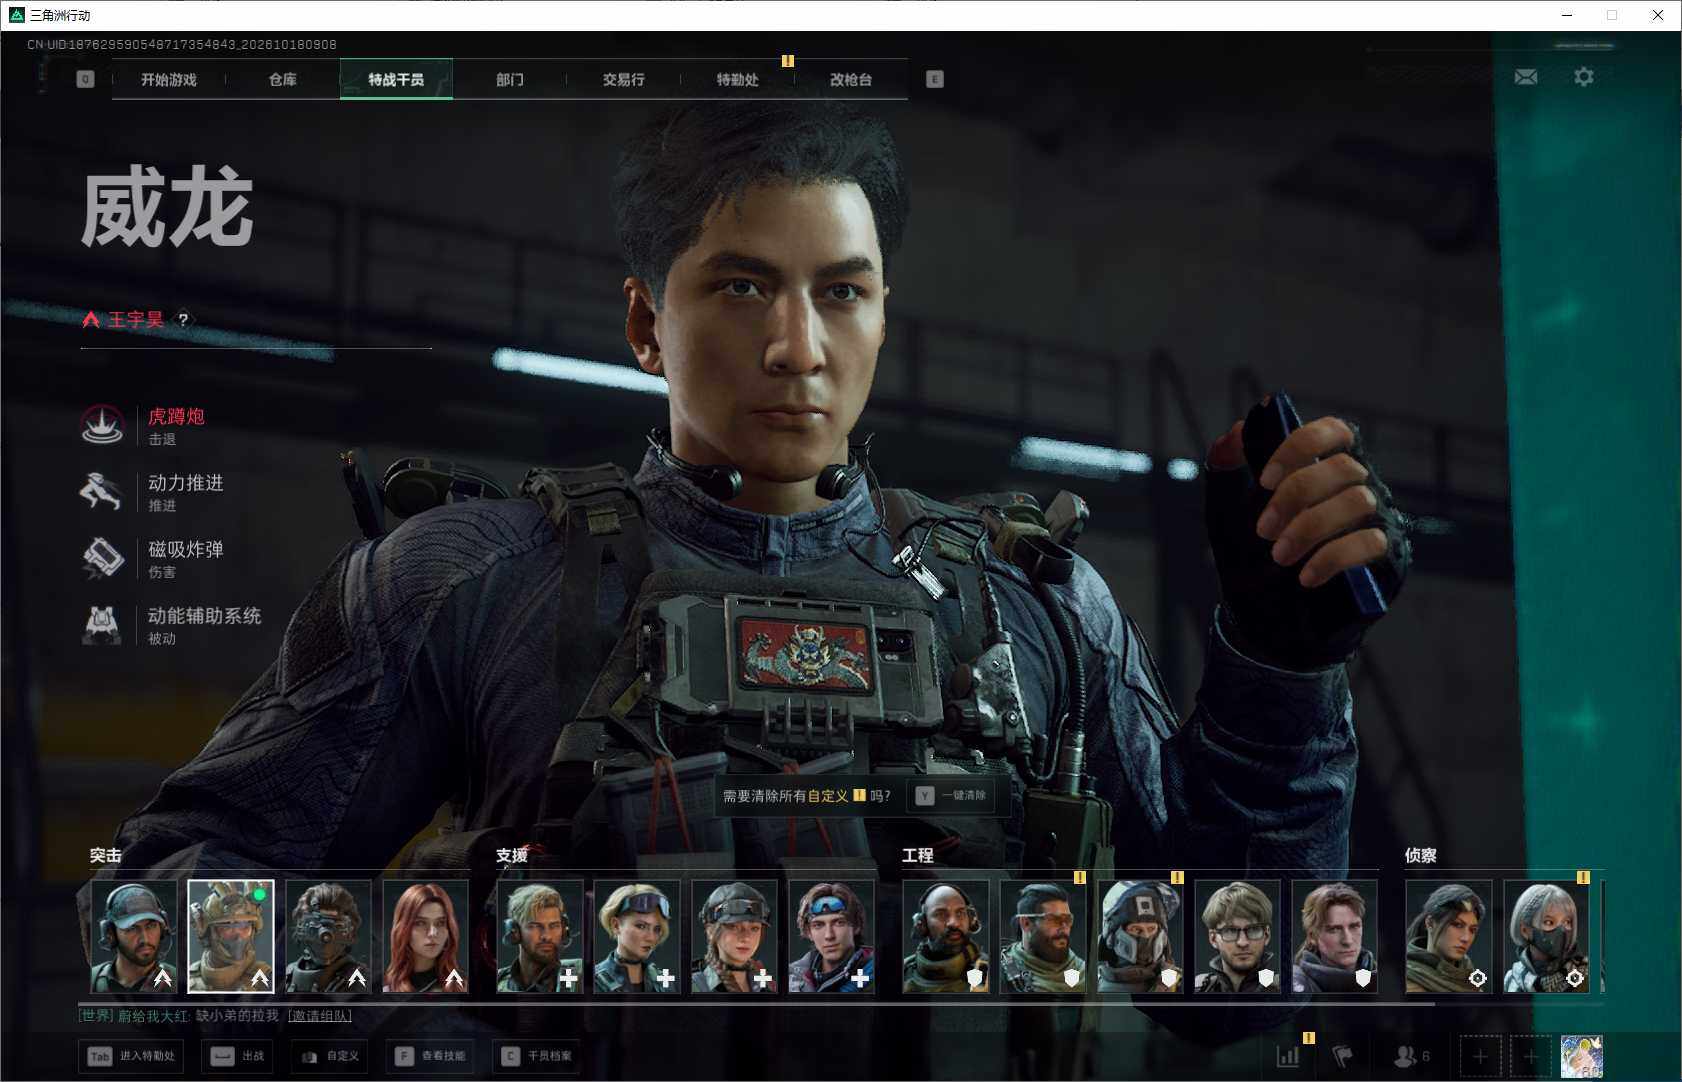Click the 进入特勤处 button
Screen dimensions: 1682x1082
pyautogui.click(x=133, y=1056)
